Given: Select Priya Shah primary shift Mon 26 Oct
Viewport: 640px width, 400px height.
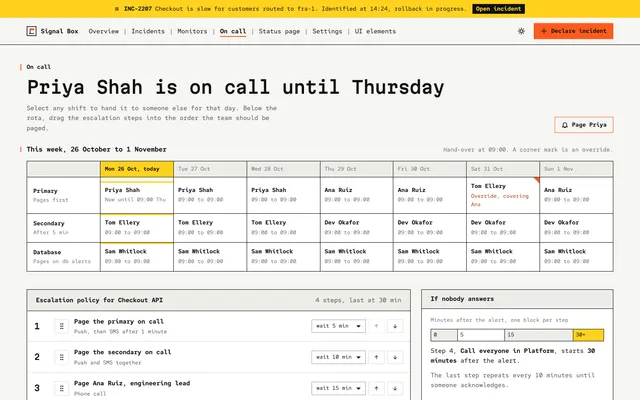Looking at the screenshot, I should click(x=137, y=195).
